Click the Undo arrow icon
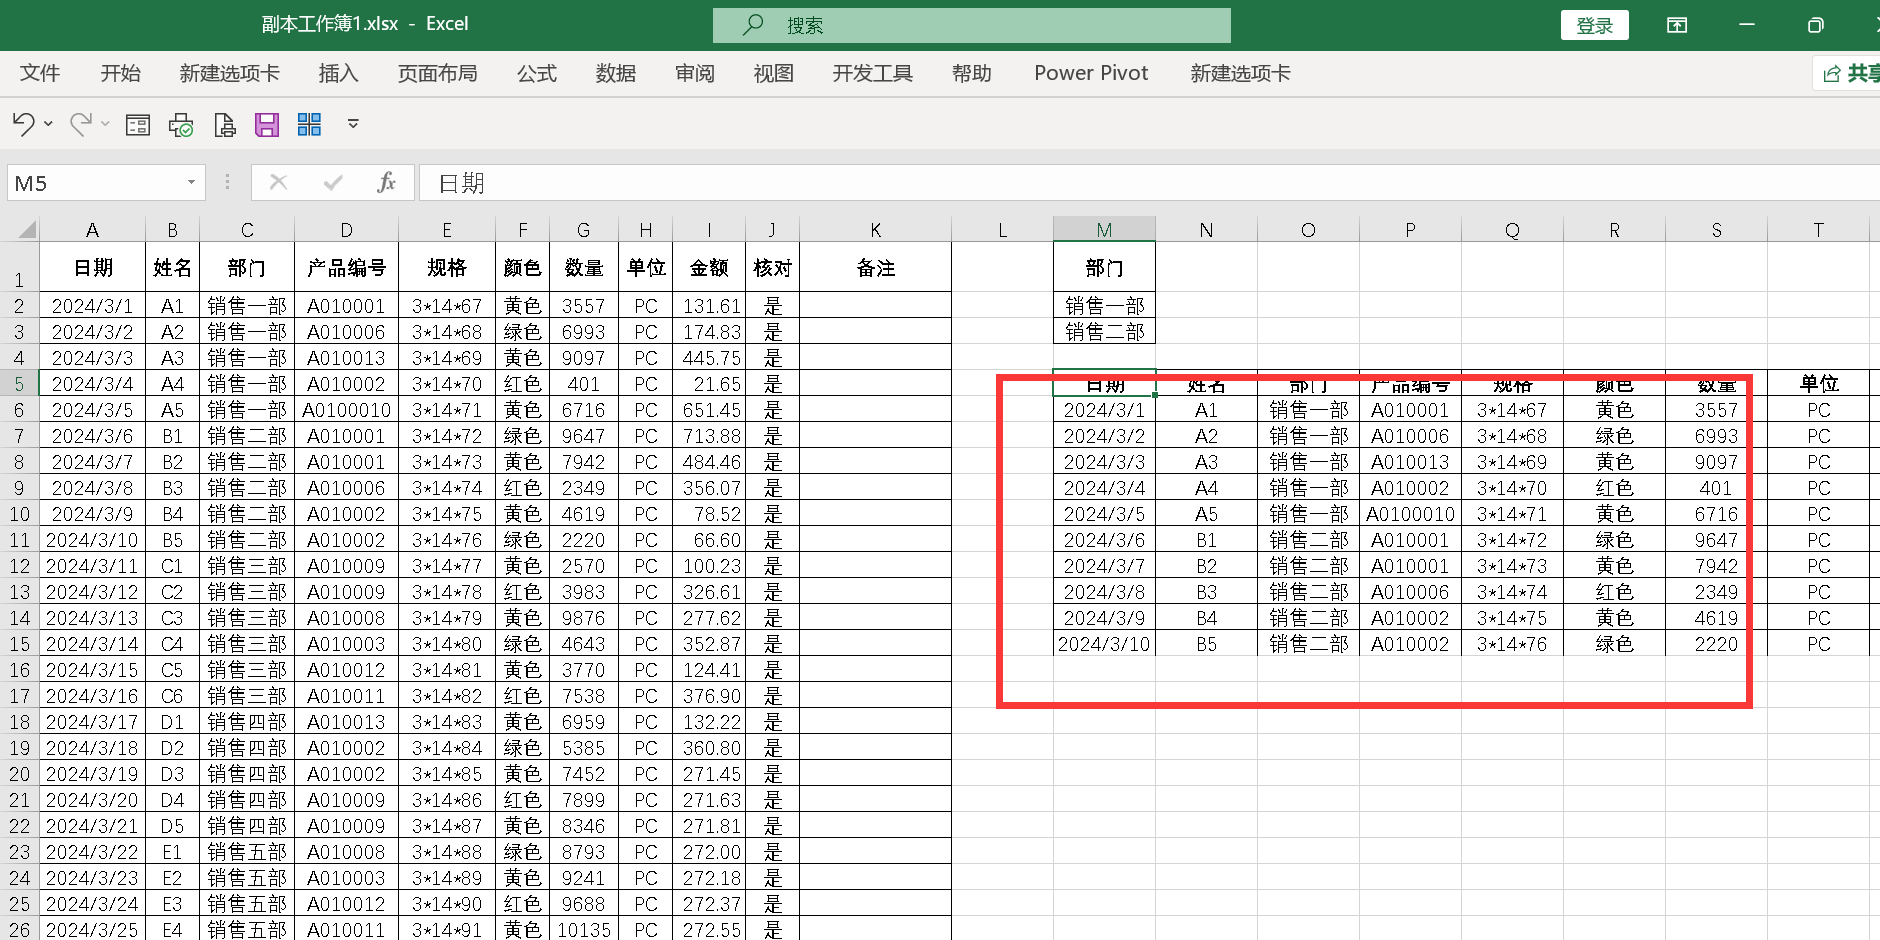This screenshot has height=940, width=1880. (x=23, y=124)
